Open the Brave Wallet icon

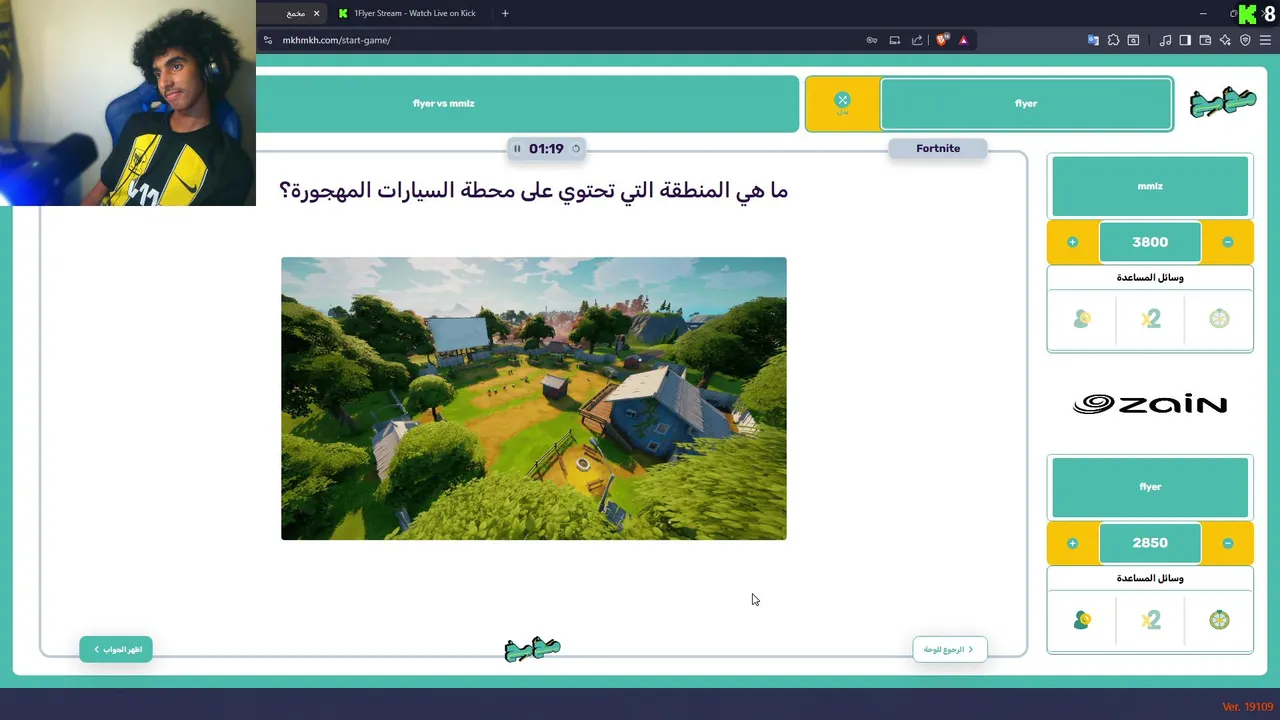tap(1205, 40)
